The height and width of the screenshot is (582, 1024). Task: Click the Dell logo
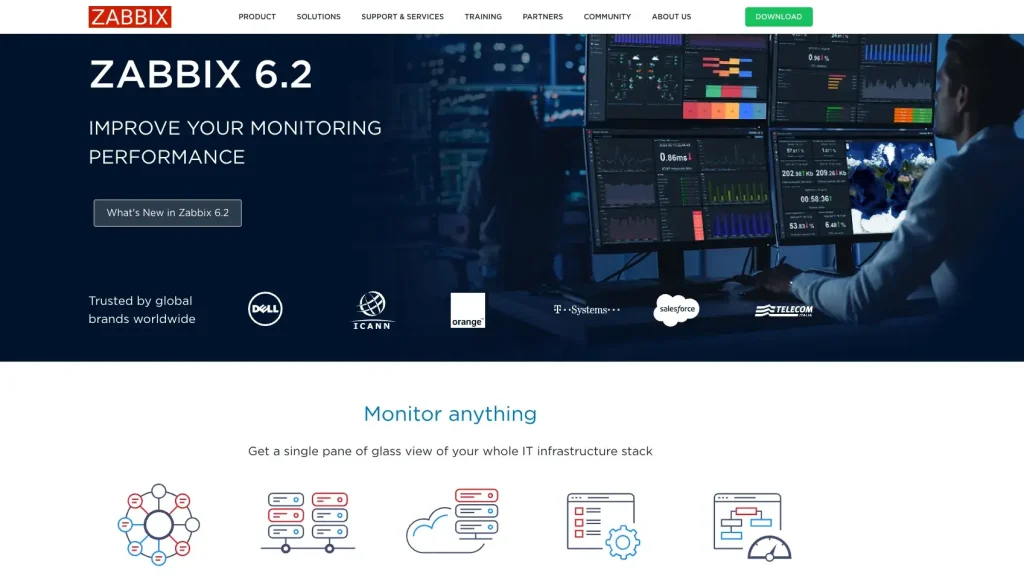[265, 309]
